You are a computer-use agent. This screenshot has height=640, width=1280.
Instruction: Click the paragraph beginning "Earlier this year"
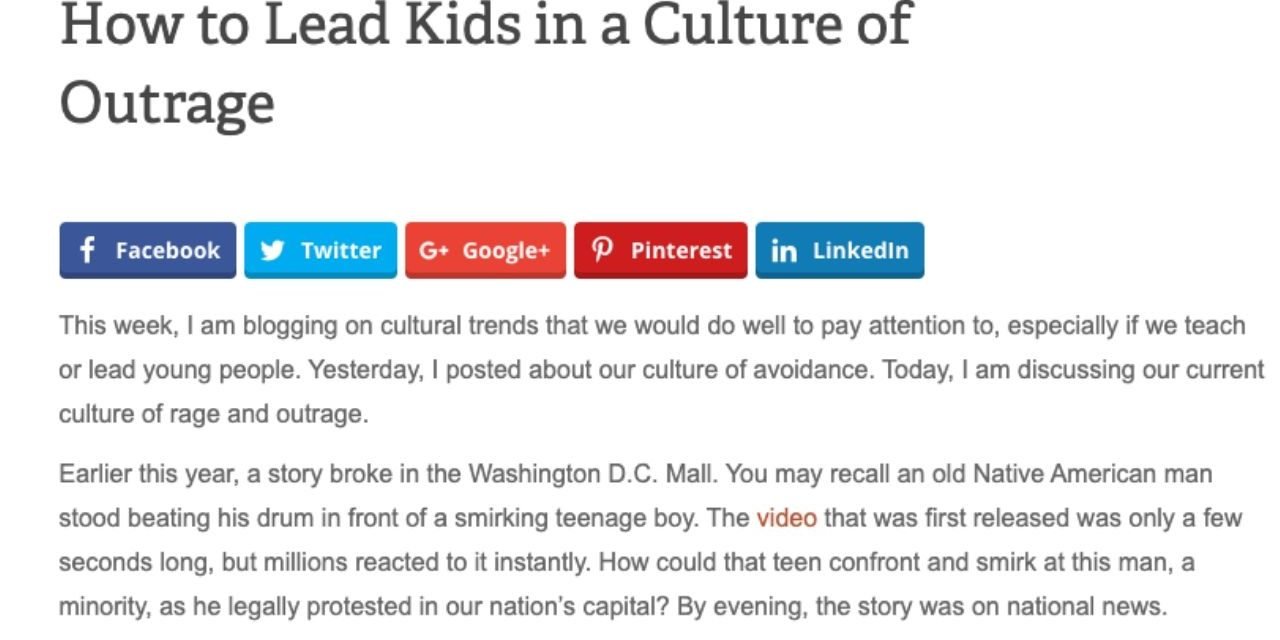point(650,540)
